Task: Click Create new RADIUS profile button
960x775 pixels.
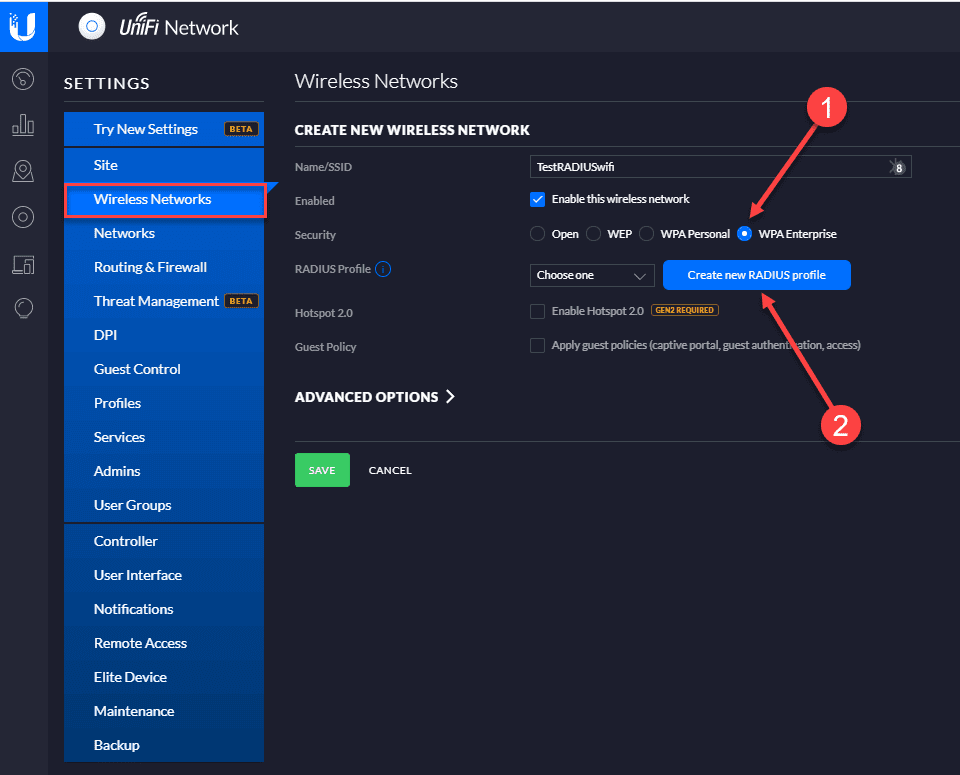Action: tap(756, 275)
